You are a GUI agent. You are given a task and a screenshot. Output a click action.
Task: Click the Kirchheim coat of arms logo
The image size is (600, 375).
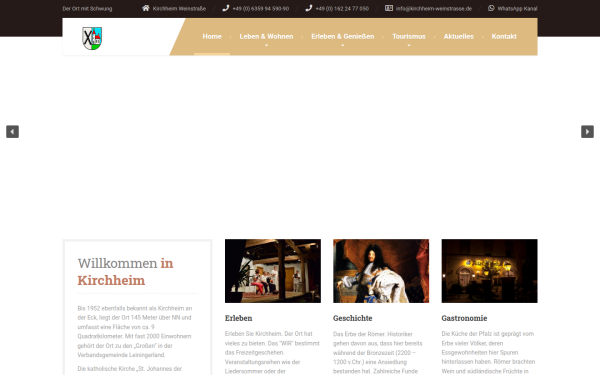point(92,38)
